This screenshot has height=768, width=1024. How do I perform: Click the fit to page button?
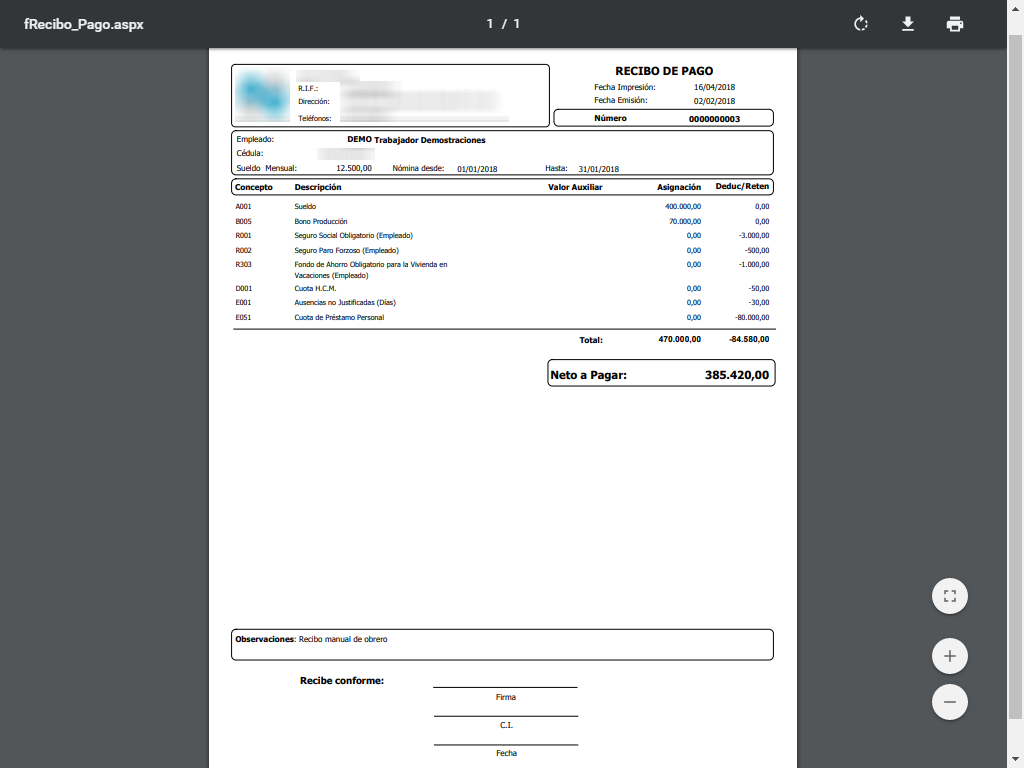[x=949, y=597]
